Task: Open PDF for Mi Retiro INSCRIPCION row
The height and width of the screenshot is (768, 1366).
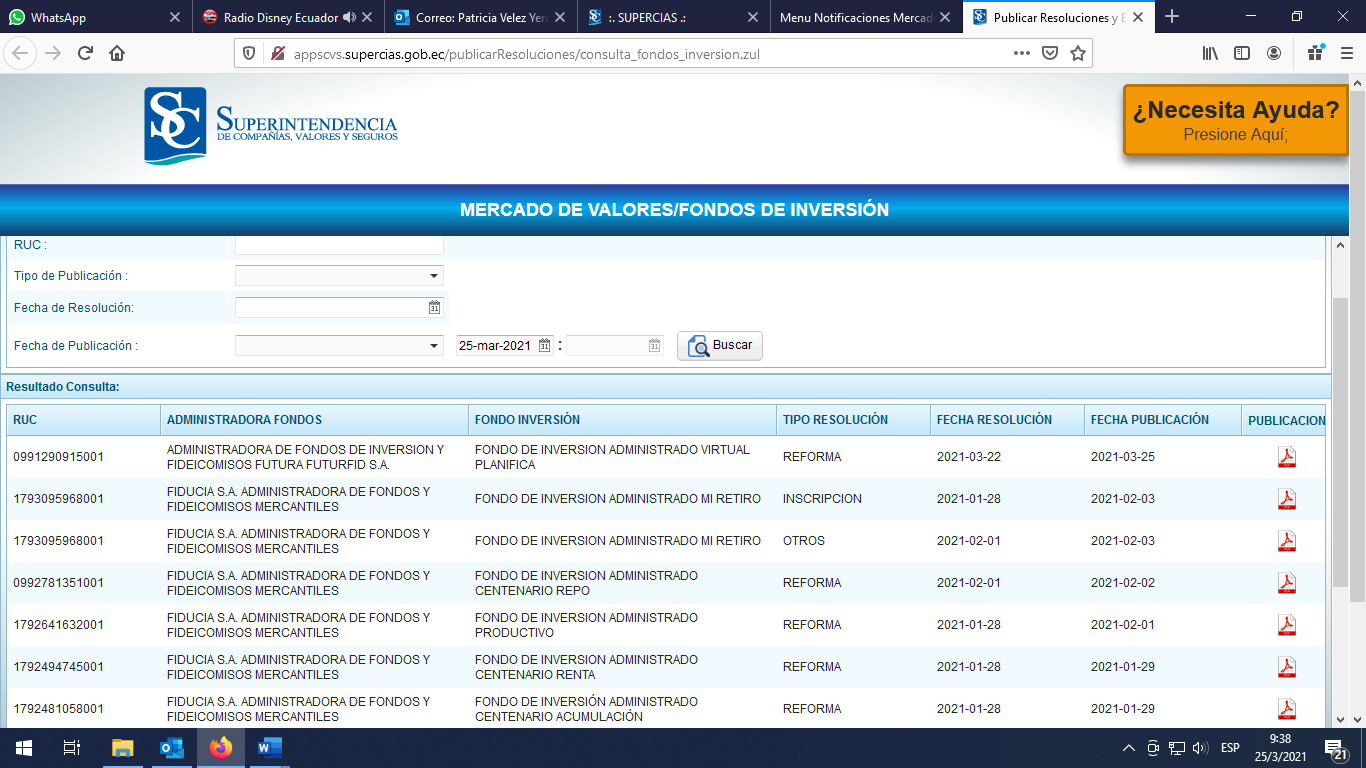Action: coord(1286,499)
